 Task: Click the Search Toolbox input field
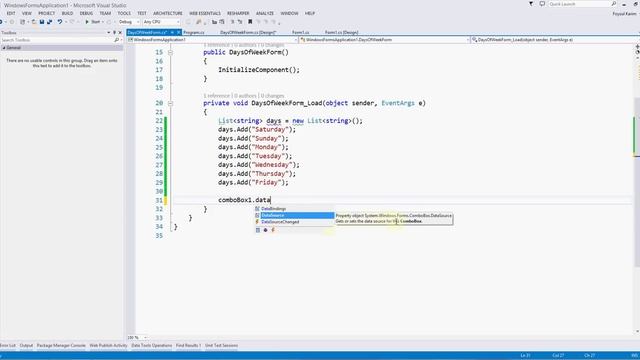click(x=57, y=40)
